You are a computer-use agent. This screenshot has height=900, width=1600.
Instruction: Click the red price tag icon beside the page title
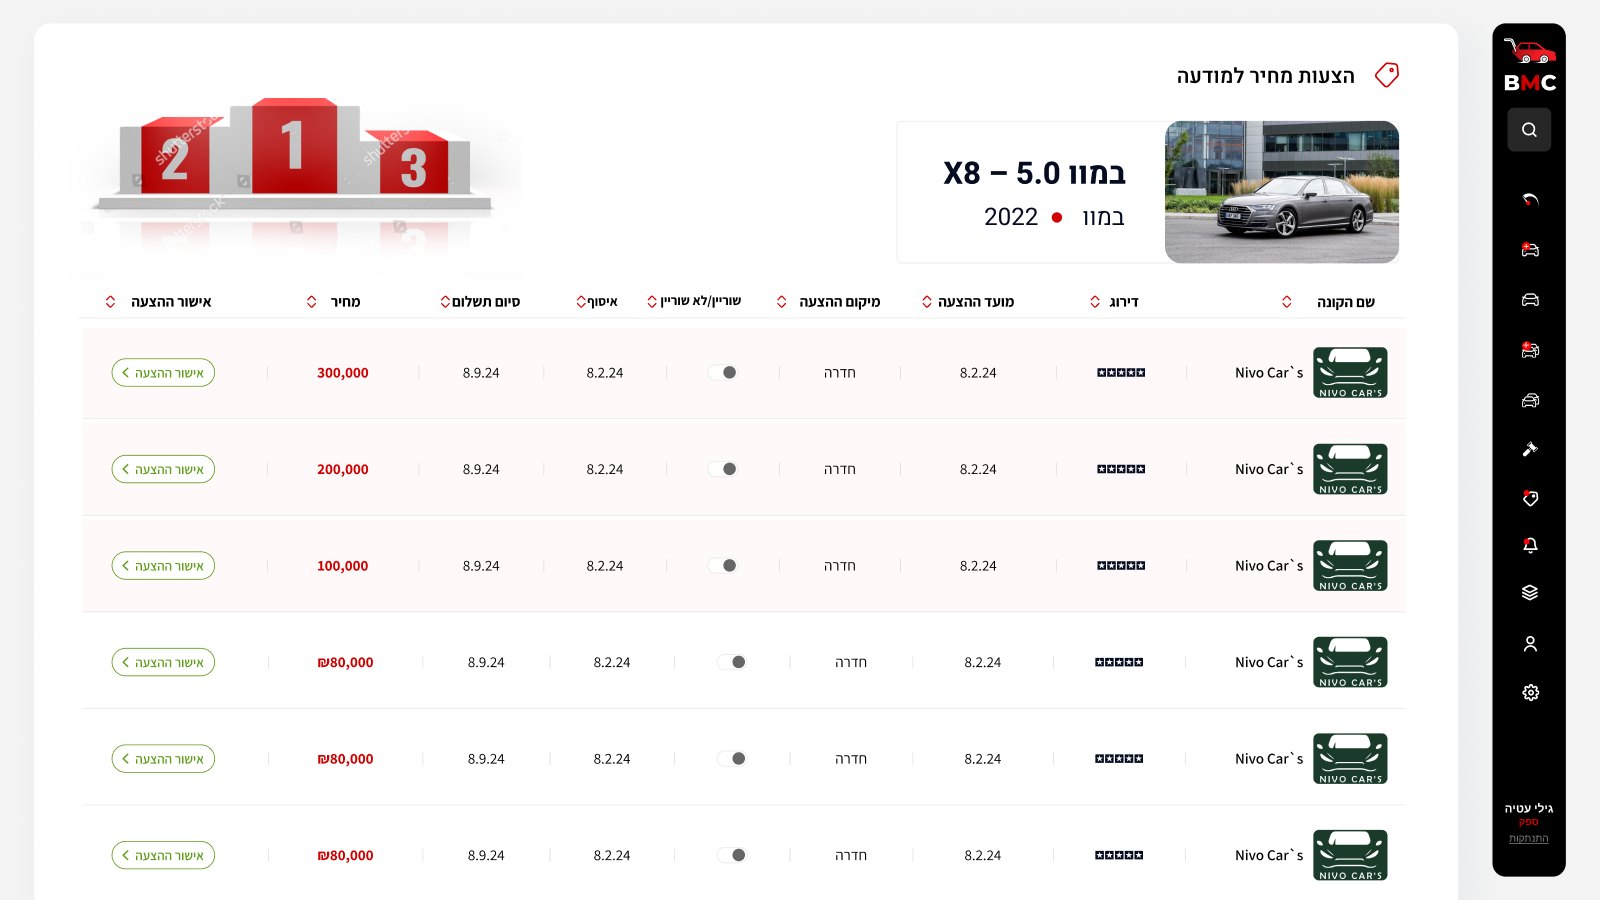1387,75
